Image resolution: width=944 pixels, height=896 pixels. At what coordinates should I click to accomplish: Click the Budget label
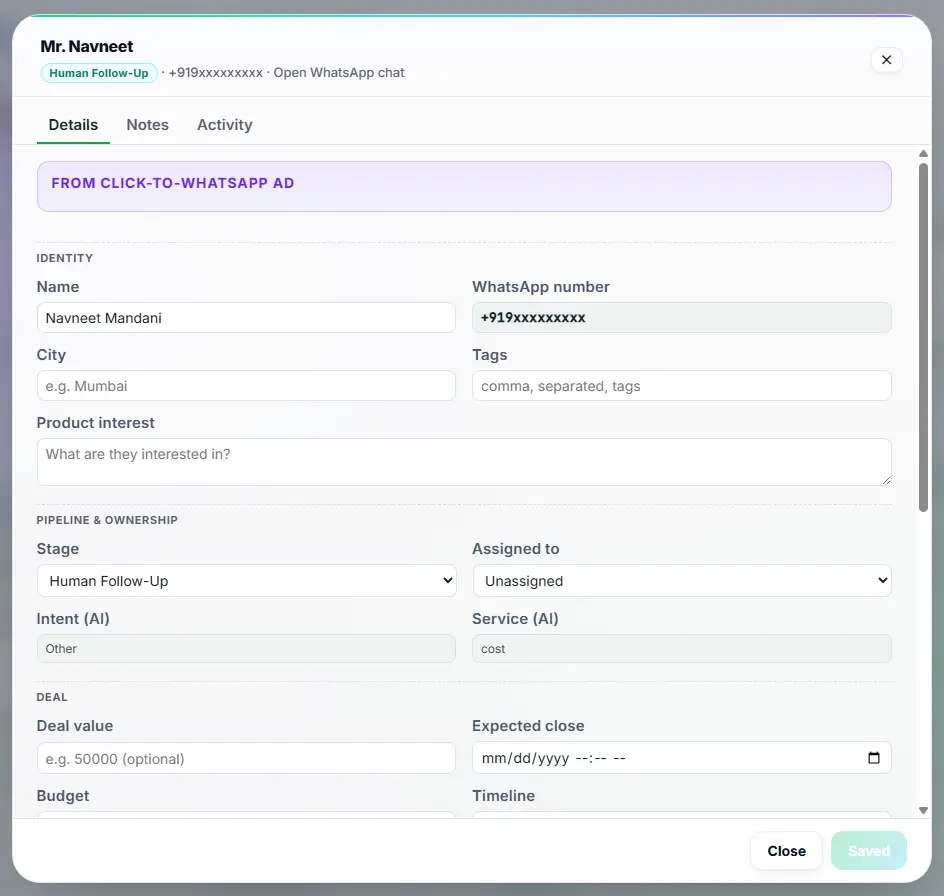[x=63, y=795]
